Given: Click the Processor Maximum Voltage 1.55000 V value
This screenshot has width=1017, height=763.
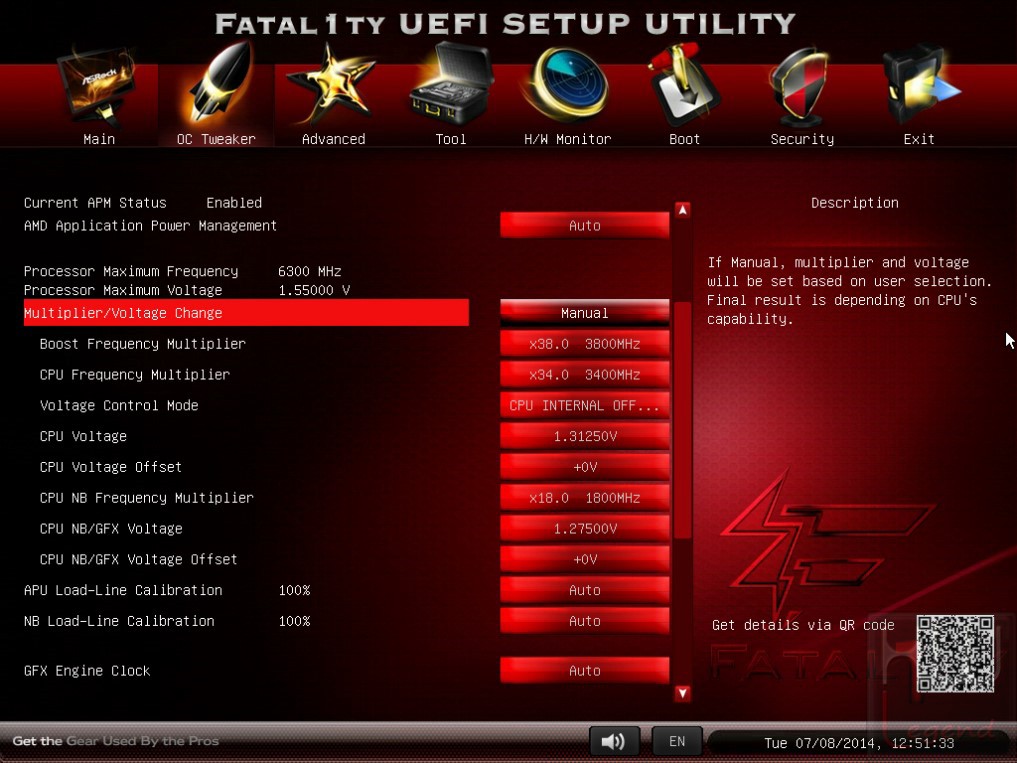Looking at the screenshot, I should click(x=314, y=290).
